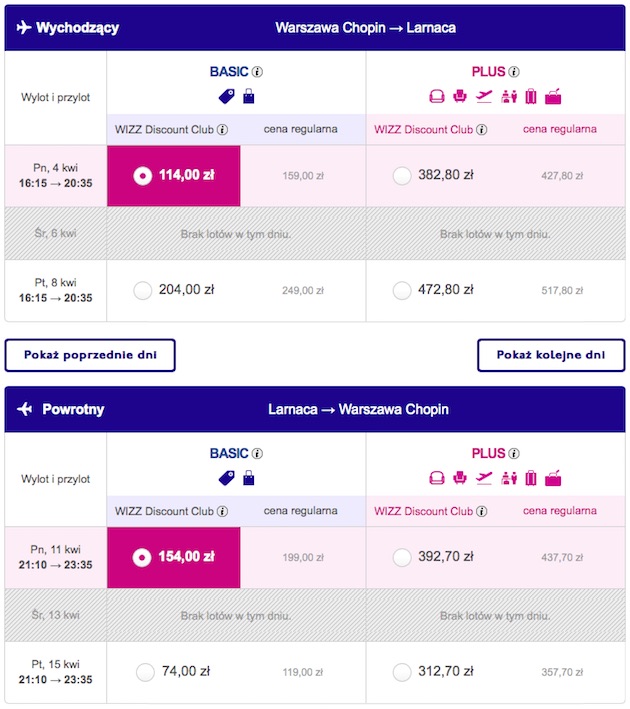
Task: Click the outbound BASIC price tag icon
Action: point(227,96)
